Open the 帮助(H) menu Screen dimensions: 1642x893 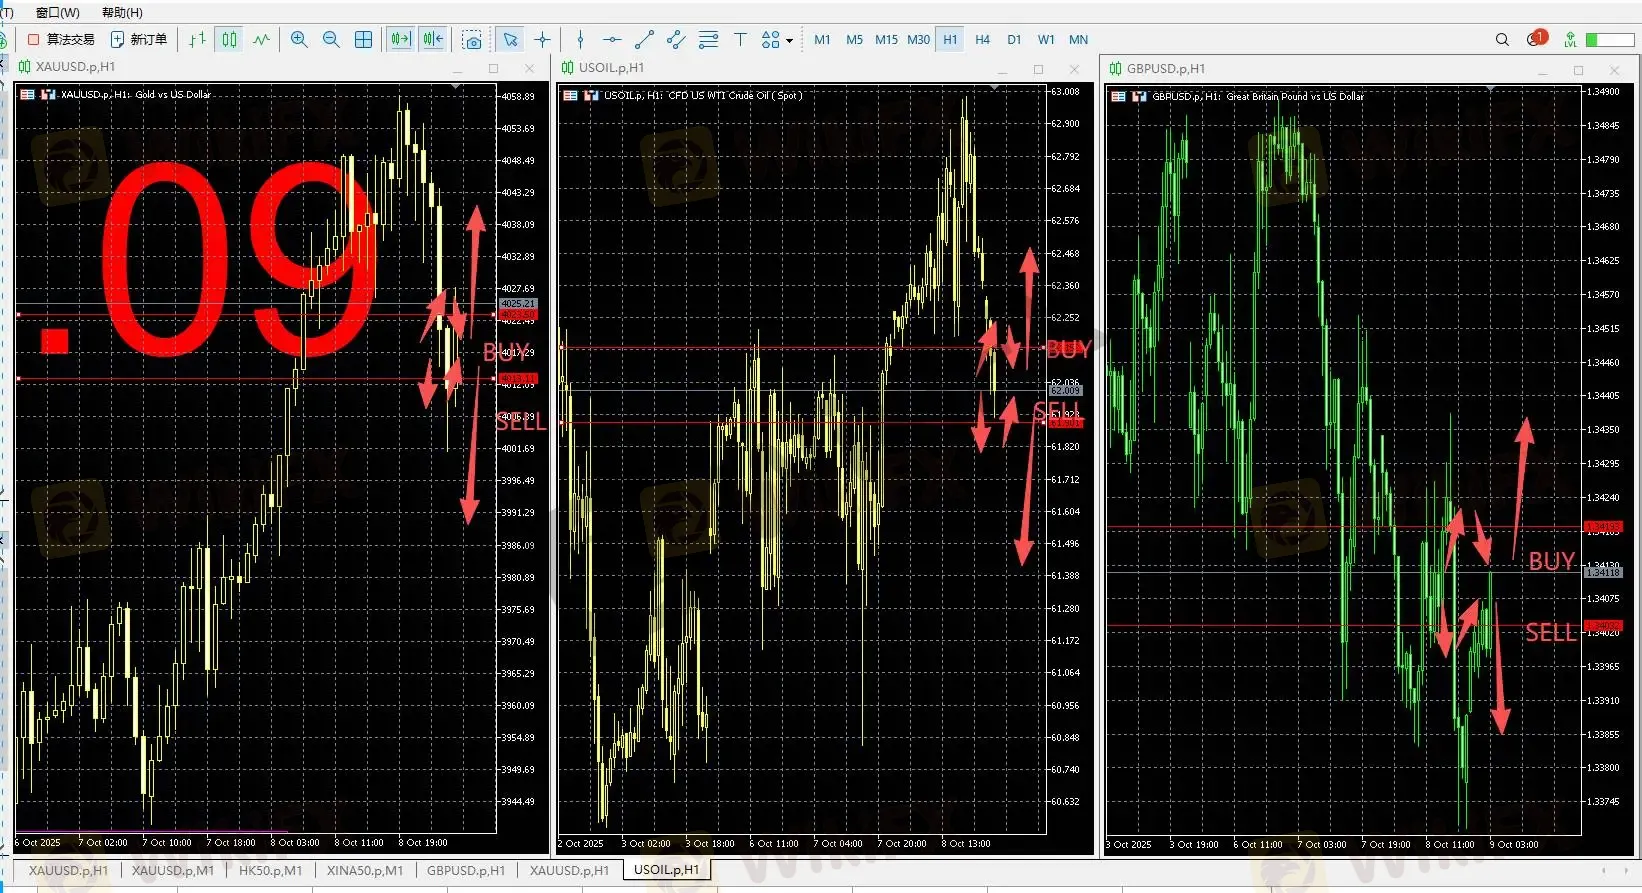pos(122,12)
